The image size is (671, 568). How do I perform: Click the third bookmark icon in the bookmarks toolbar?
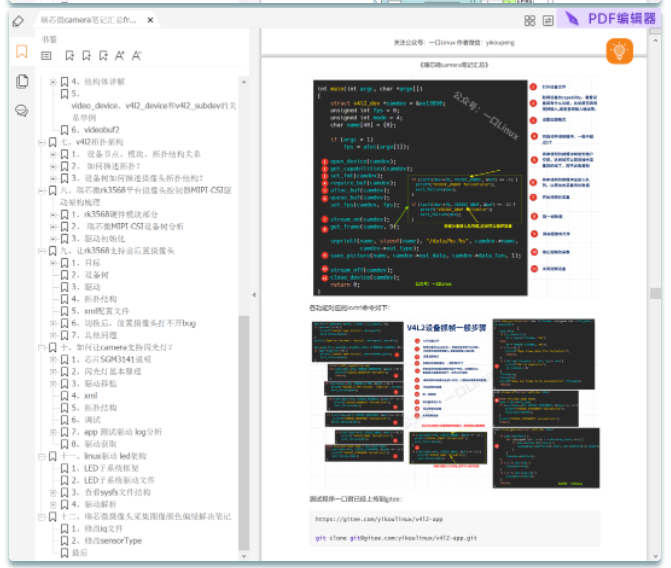[x=103, y=56]
